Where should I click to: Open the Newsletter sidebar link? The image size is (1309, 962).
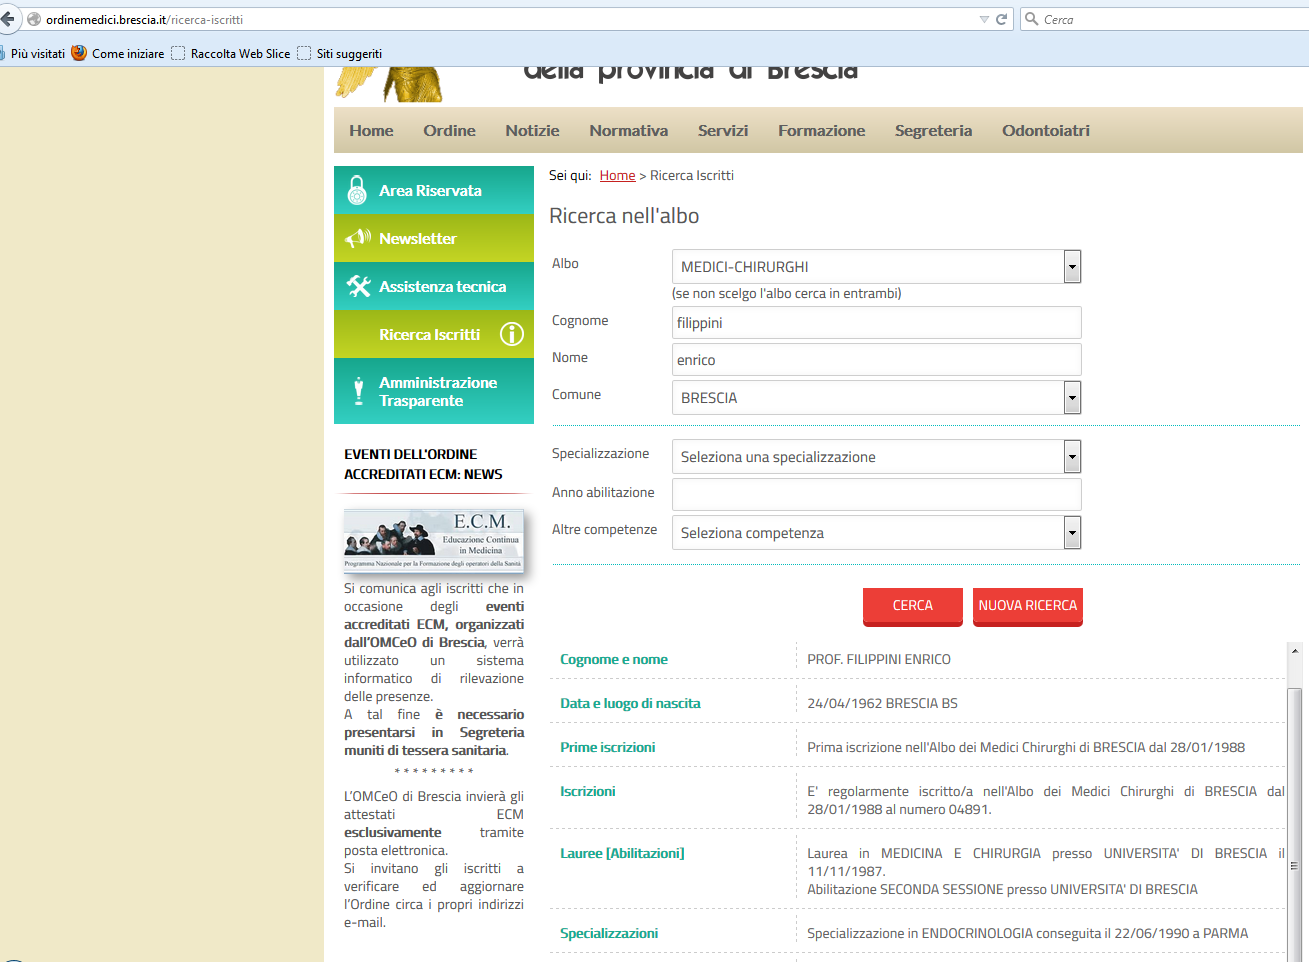(x=434, y=238)
